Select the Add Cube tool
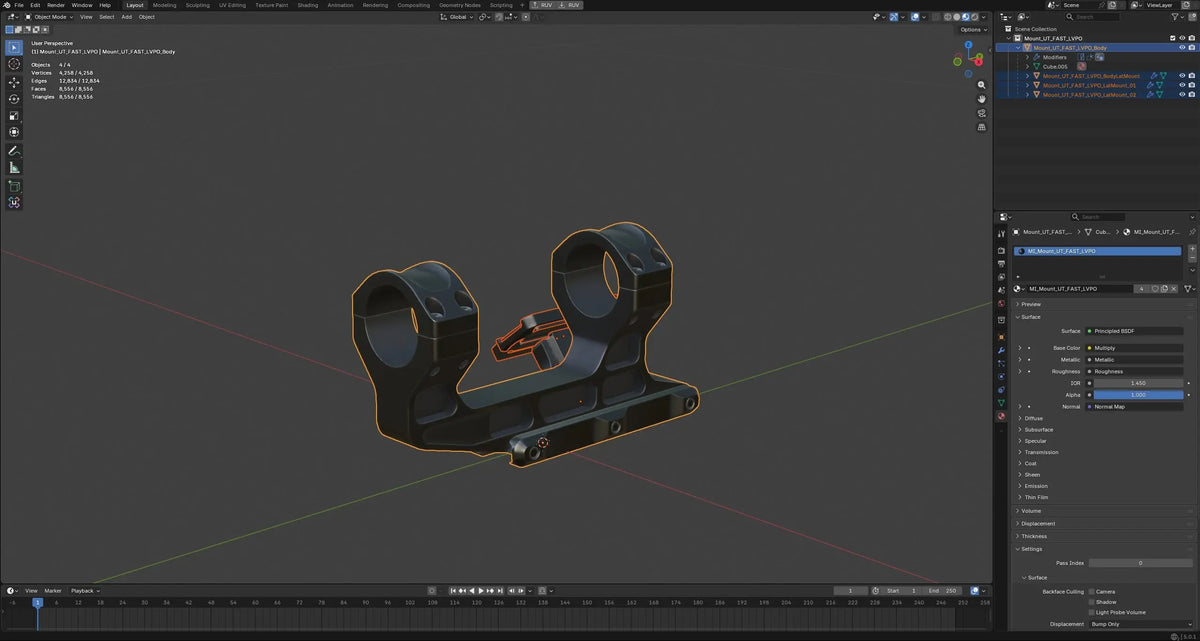The image size is (1200, 641). coord(14,186)
